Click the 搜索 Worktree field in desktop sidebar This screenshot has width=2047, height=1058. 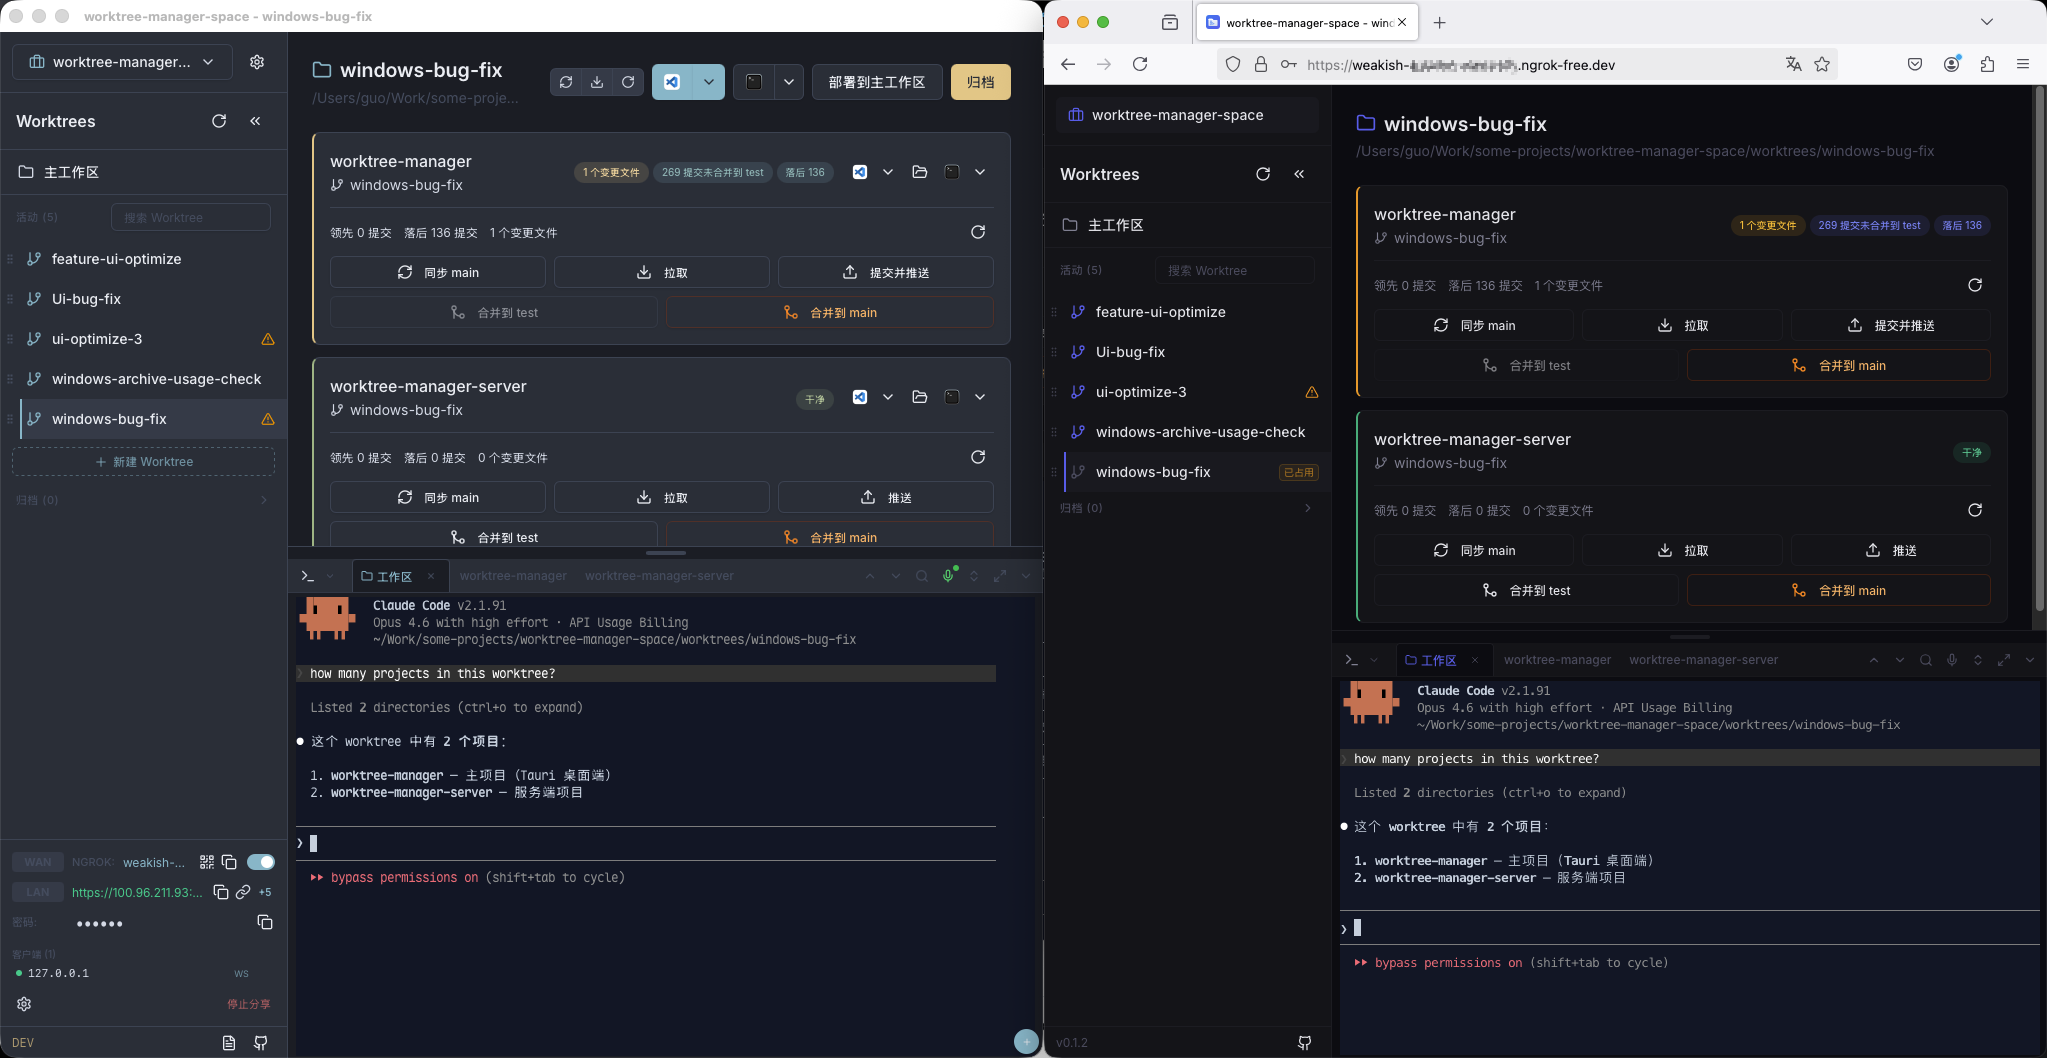tap(191, 217)
